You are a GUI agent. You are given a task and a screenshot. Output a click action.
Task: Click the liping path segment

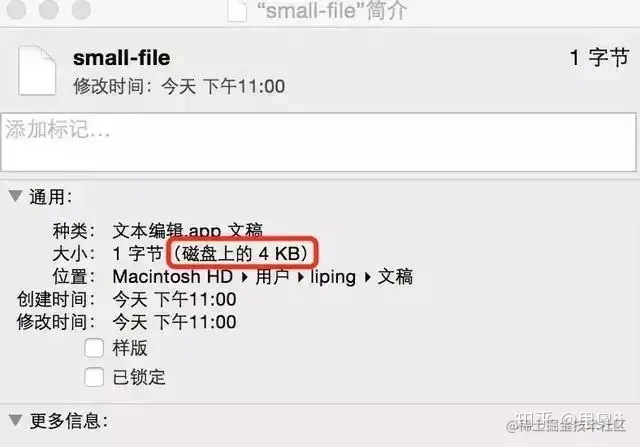point(333,278)
